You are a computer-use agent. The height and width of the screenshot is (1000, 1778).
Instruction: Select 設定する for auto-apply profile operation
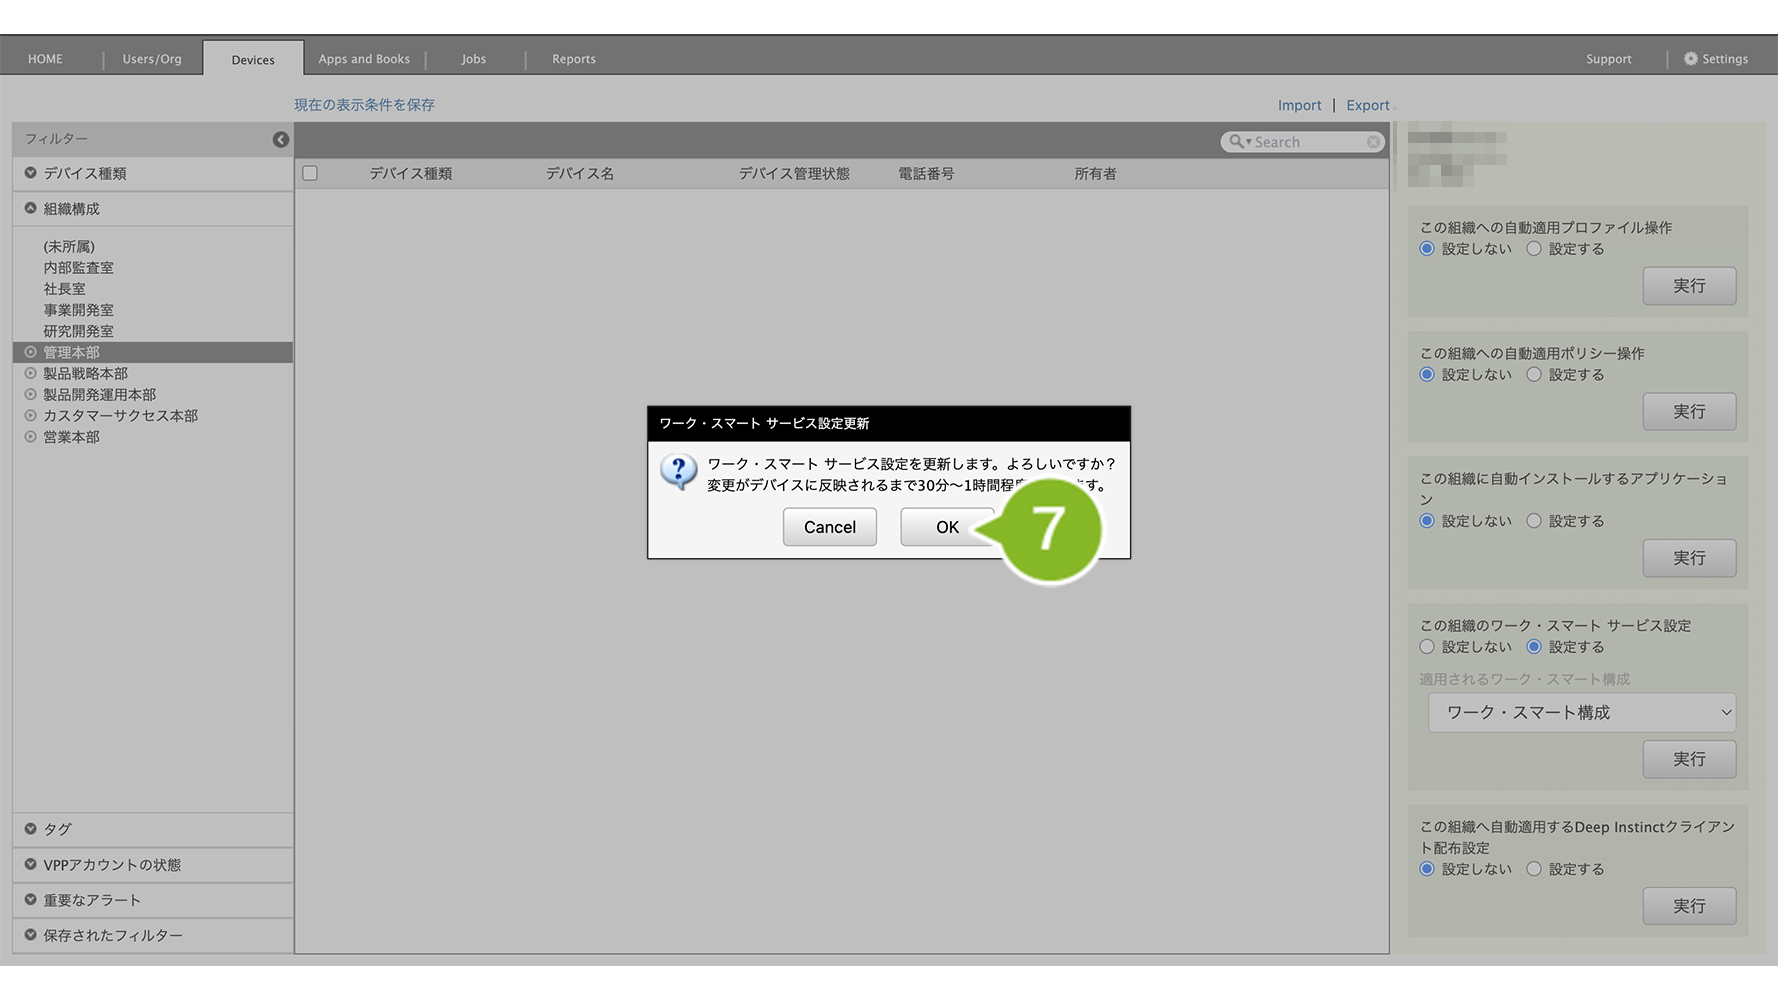[x=1534, y=249]
